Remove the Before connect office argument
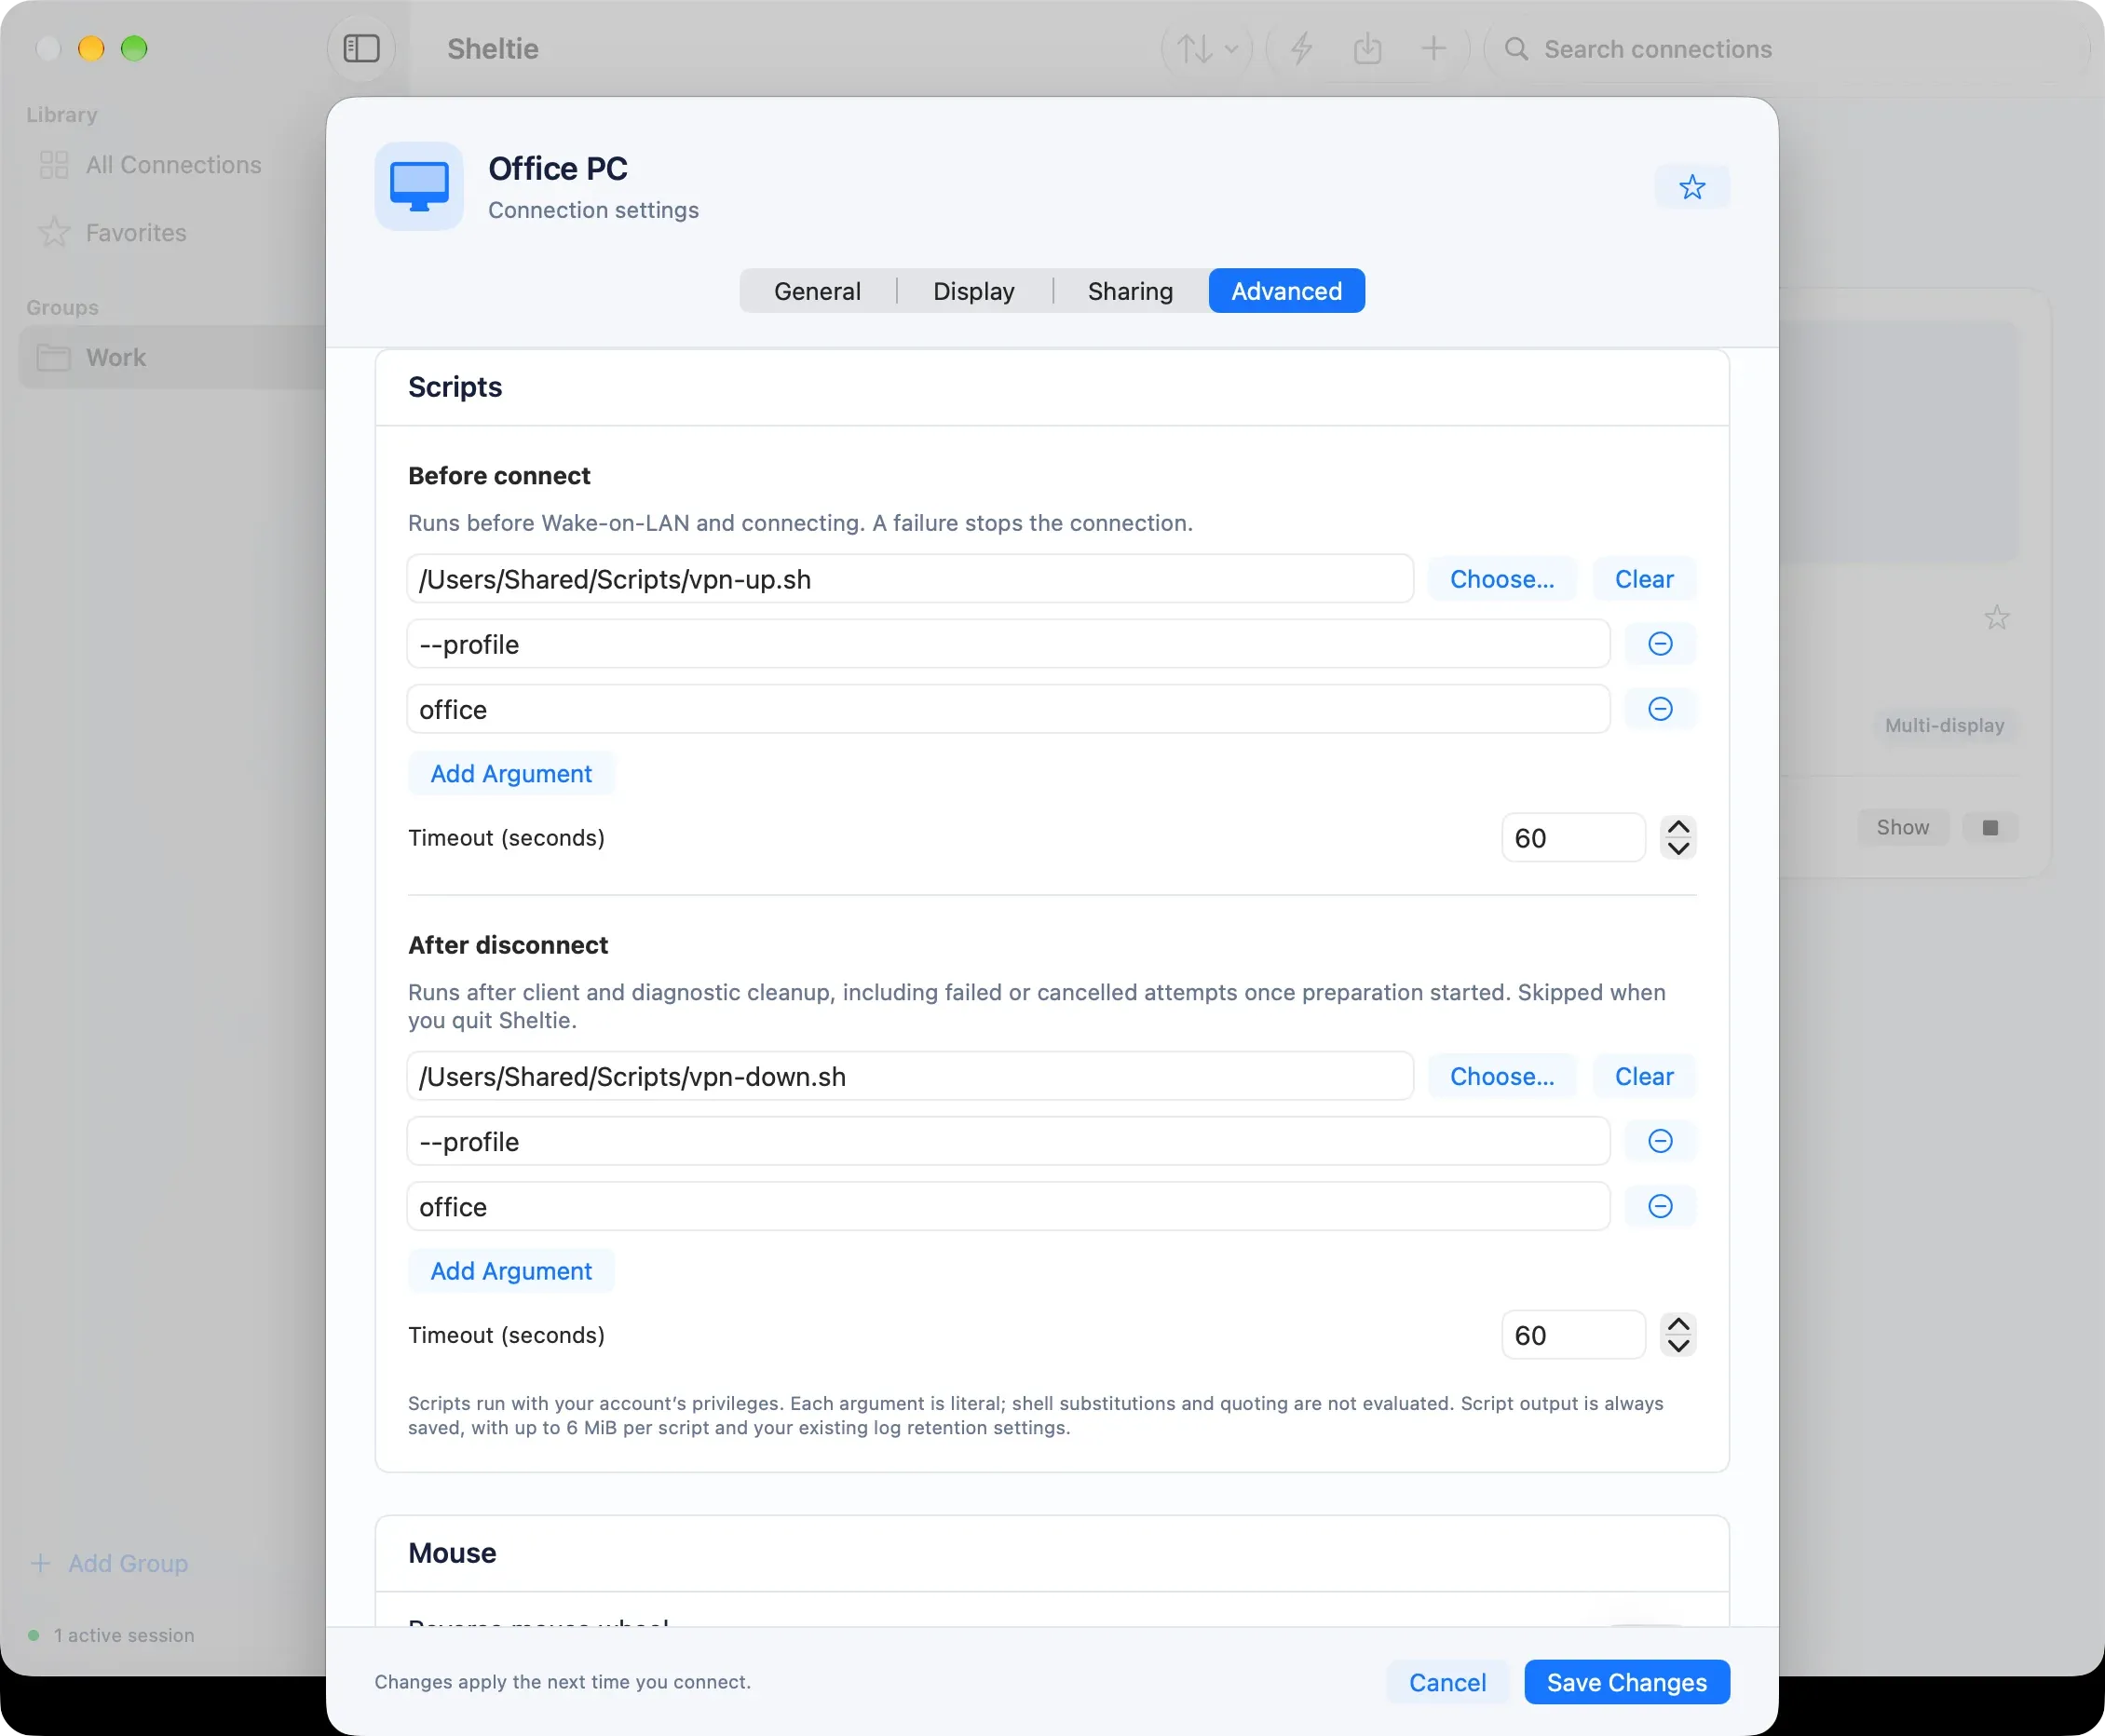 [1660, 708]
